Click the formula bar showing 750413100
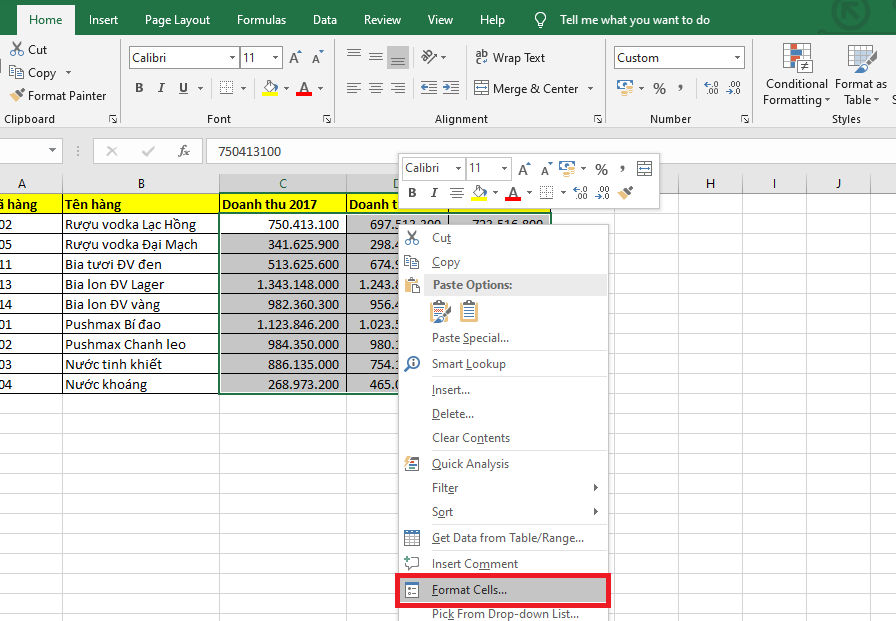The width and height of the screenshot is (896, 621). point(400,151)
